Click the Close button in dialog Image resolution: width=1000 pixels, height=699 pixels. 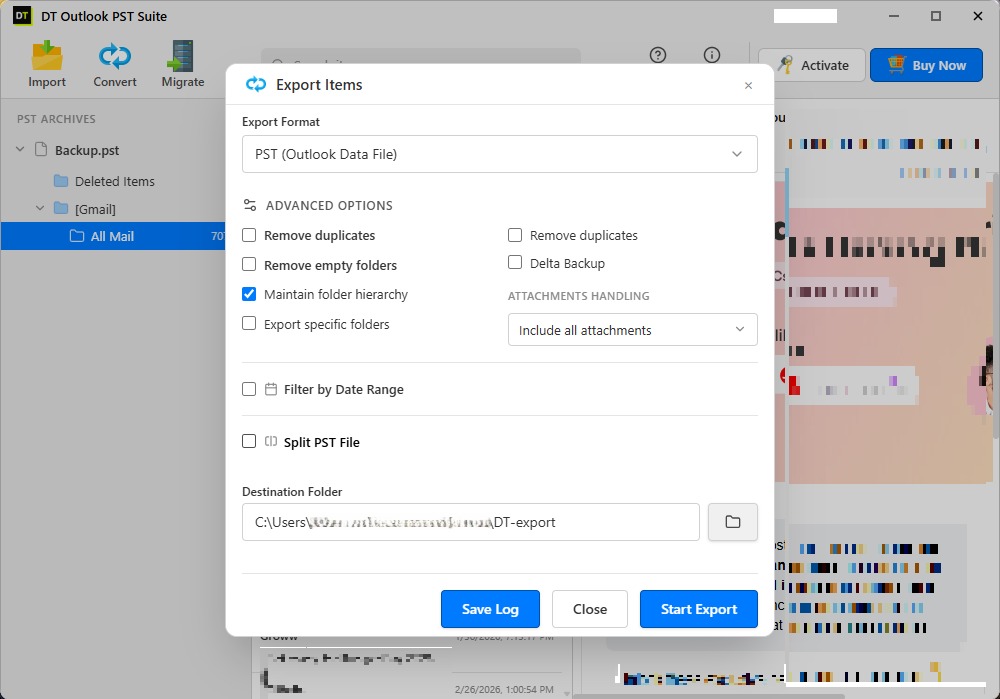click(x=589, y=609)
